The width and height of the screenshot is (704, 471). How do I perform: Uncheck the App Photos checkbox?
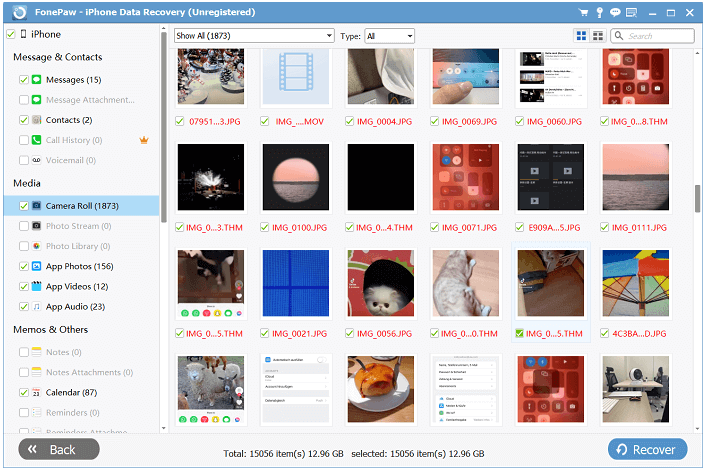[24, 266]
